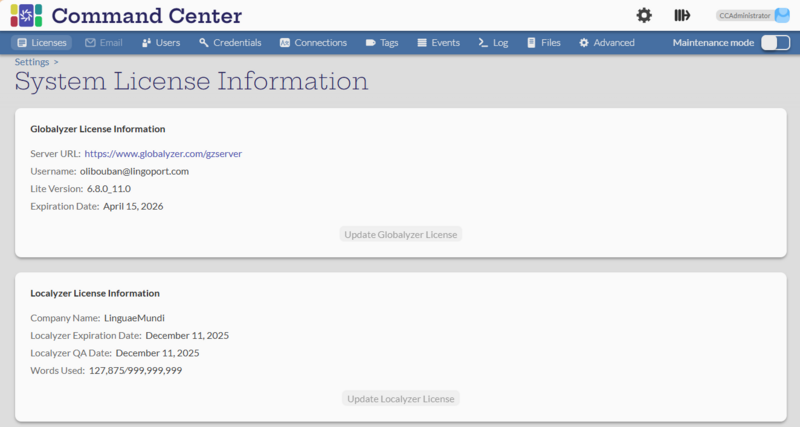800x427 pixels.
Task: Click the Command Center logo icon
Action: tap(26, 15)
